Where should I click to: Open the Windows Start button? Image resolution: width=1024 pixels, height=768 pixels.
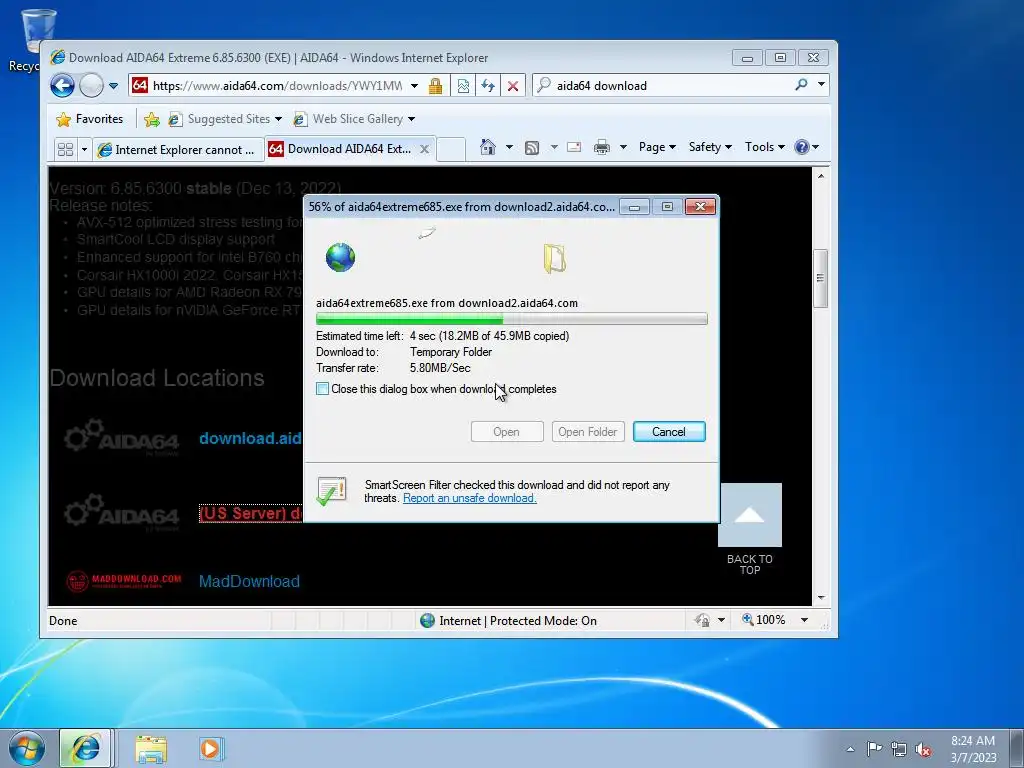click(27, 748)
